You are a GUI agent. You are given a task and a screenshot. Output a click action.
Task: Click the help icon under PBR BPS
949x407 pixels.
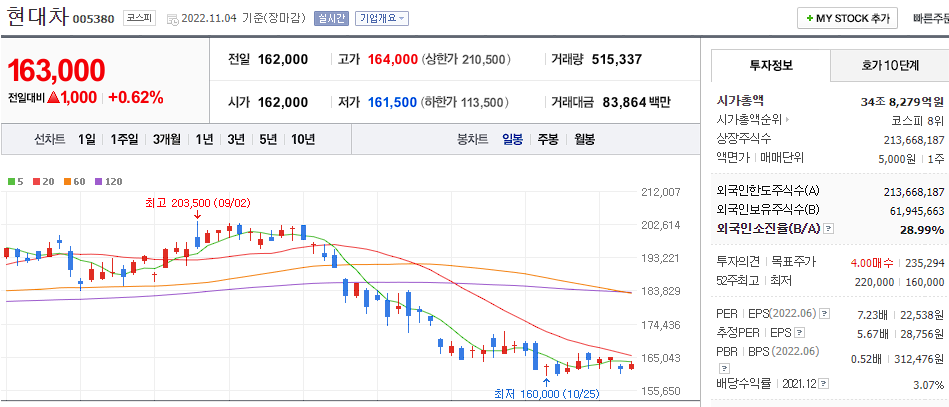724,368
